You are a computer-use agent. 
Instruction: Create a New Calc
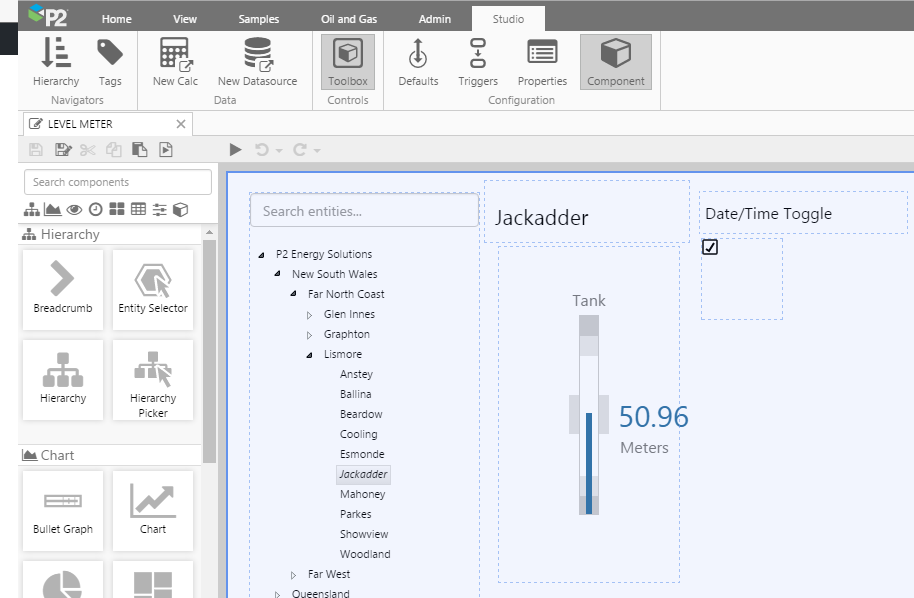(175, 62)
